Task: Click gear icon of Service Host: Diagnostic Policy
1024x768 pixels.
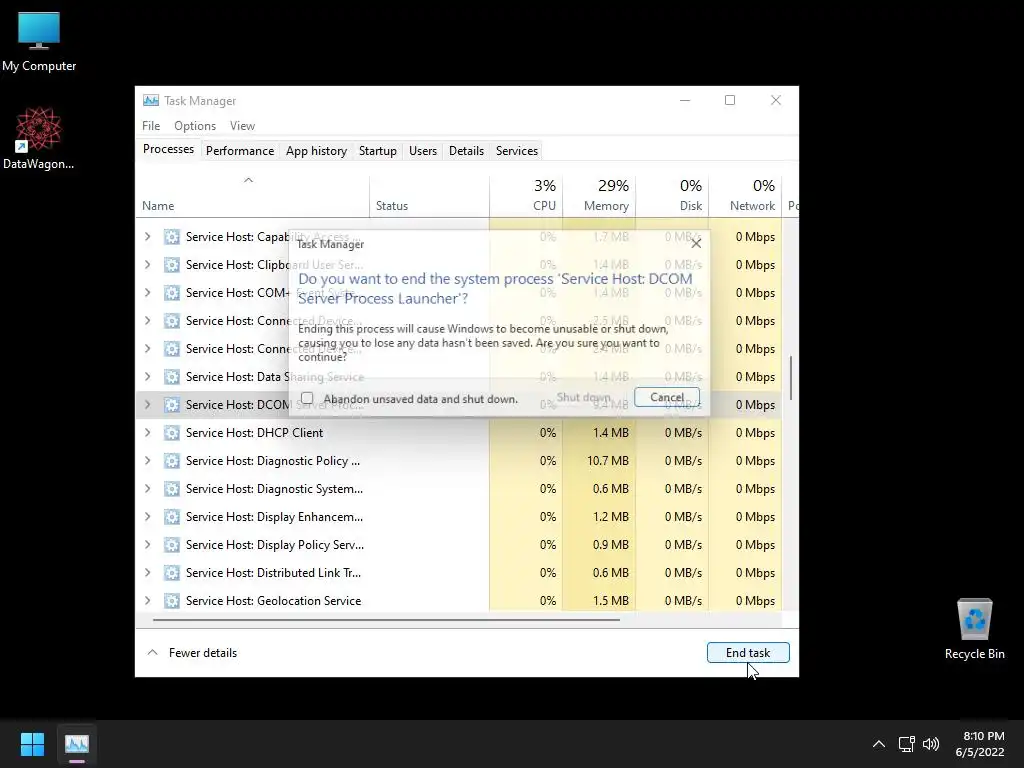Action: point(172,461)
